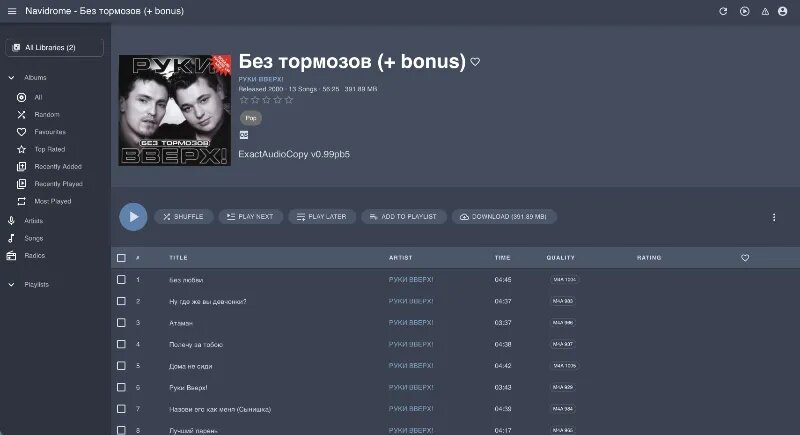
Task: Favourite the album with the heart icon
Action: pos(475,62)
